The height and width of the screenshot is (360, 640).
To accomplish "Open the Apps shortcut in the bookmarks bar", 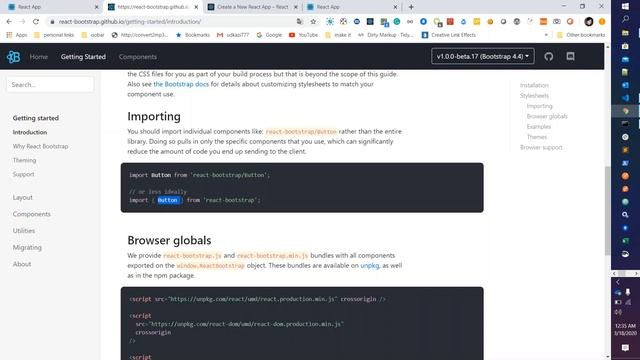I will click(17, 35).
